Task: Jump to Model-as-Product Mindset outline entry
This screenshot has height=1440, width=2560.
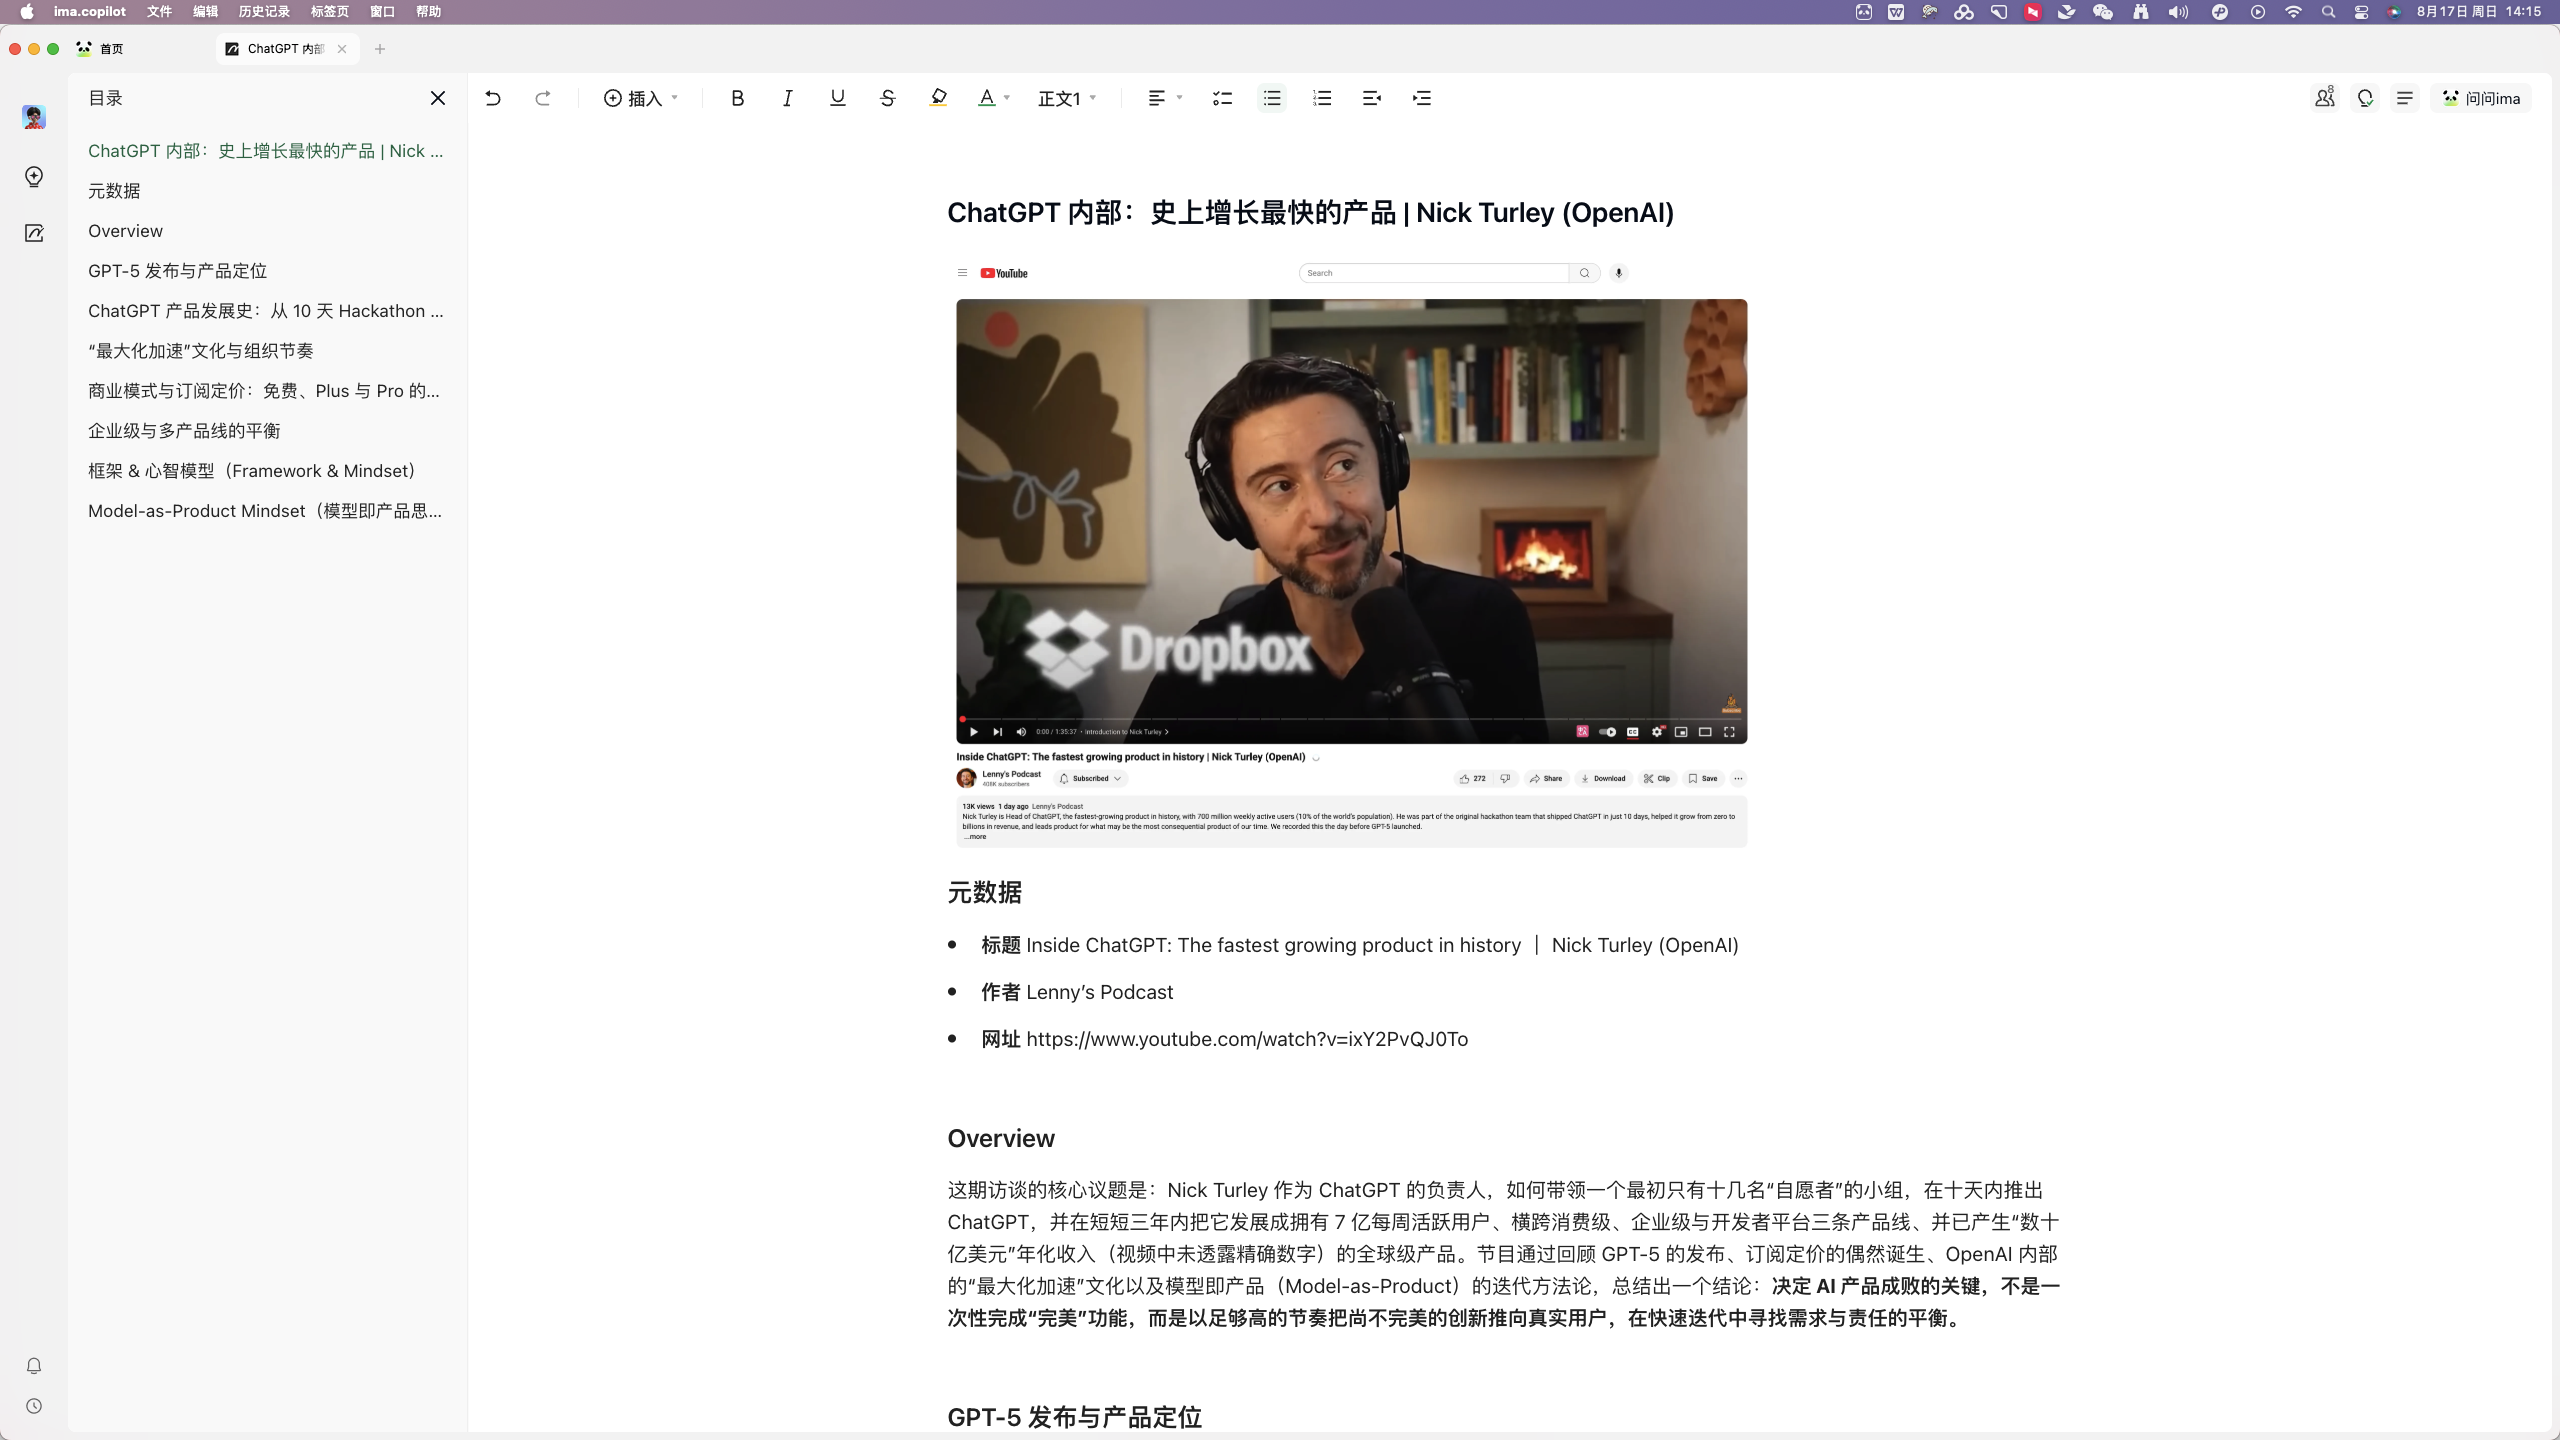Action: [265, 511]
